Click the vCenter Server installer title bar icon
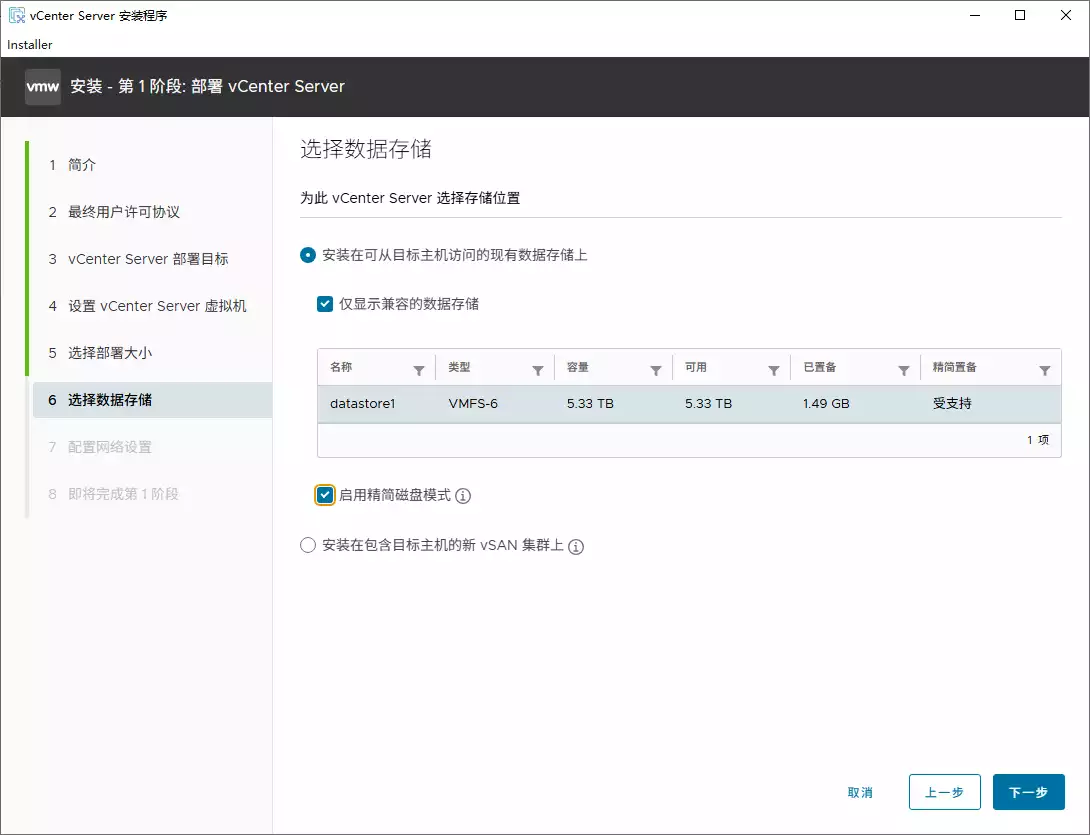Screen dimensions: 1090x835 pyautogui.click(x=16, y=15)
